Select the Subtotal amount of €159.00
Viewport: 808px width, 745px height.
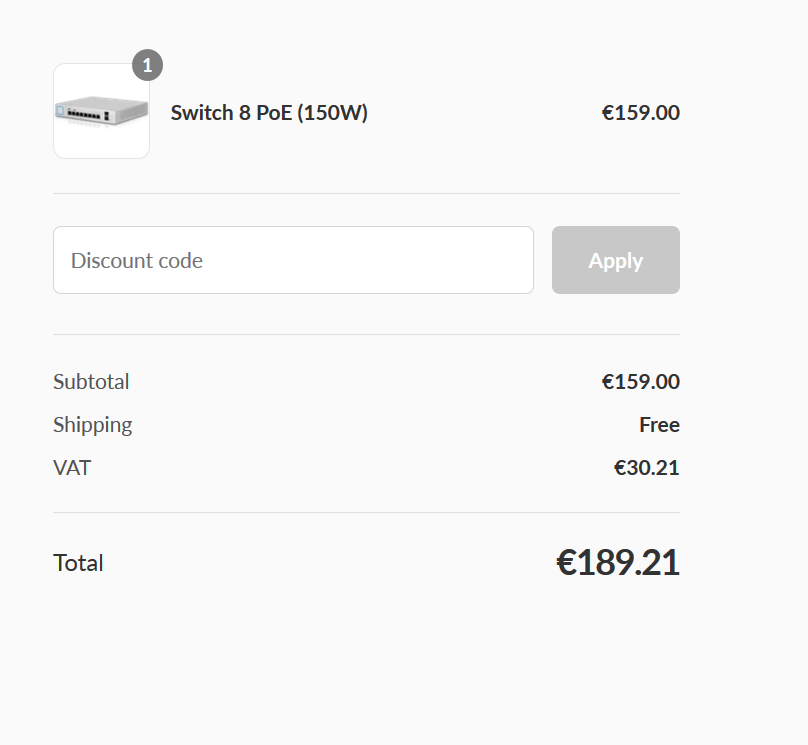[x=640, y=382]
